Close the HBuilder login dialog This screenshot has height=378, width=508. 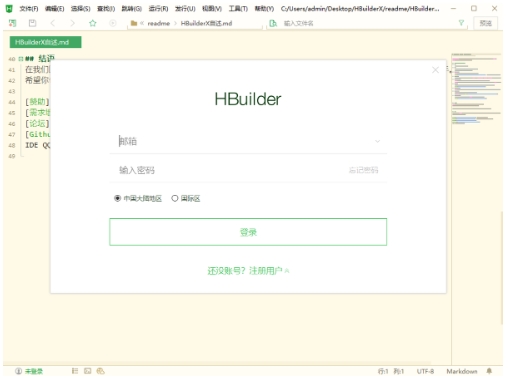coord(435,70)
